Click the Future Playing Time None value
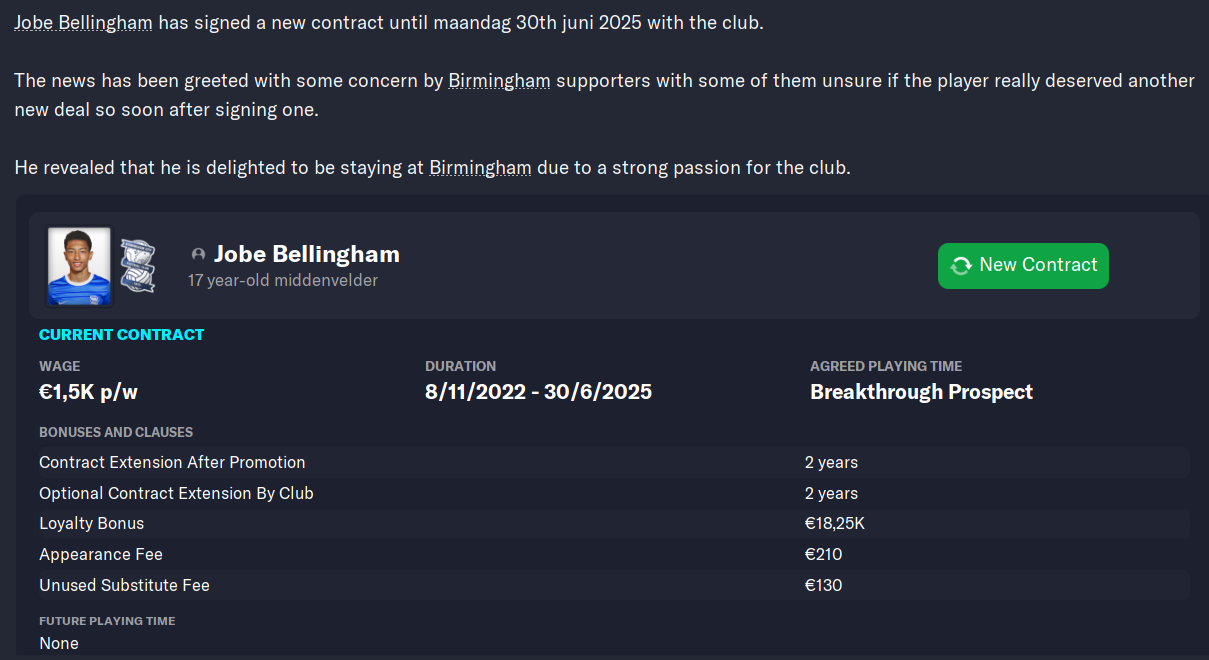 pos(59,643)
